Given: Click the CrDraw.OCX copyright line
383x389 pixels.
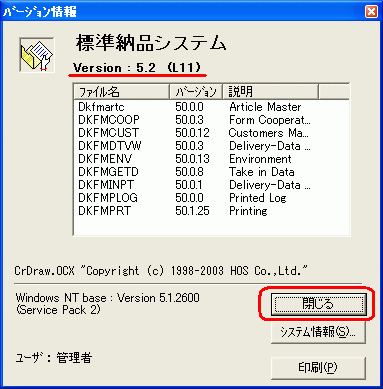Looking at the screenshot, I should coord(161,271).
